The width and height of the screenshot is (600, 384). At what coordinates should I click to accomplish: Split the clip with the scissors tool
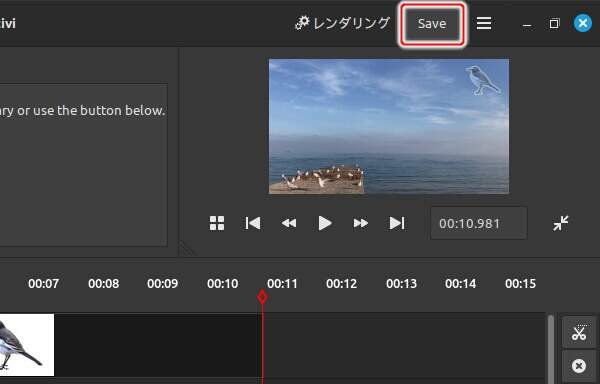click(579, 332)
